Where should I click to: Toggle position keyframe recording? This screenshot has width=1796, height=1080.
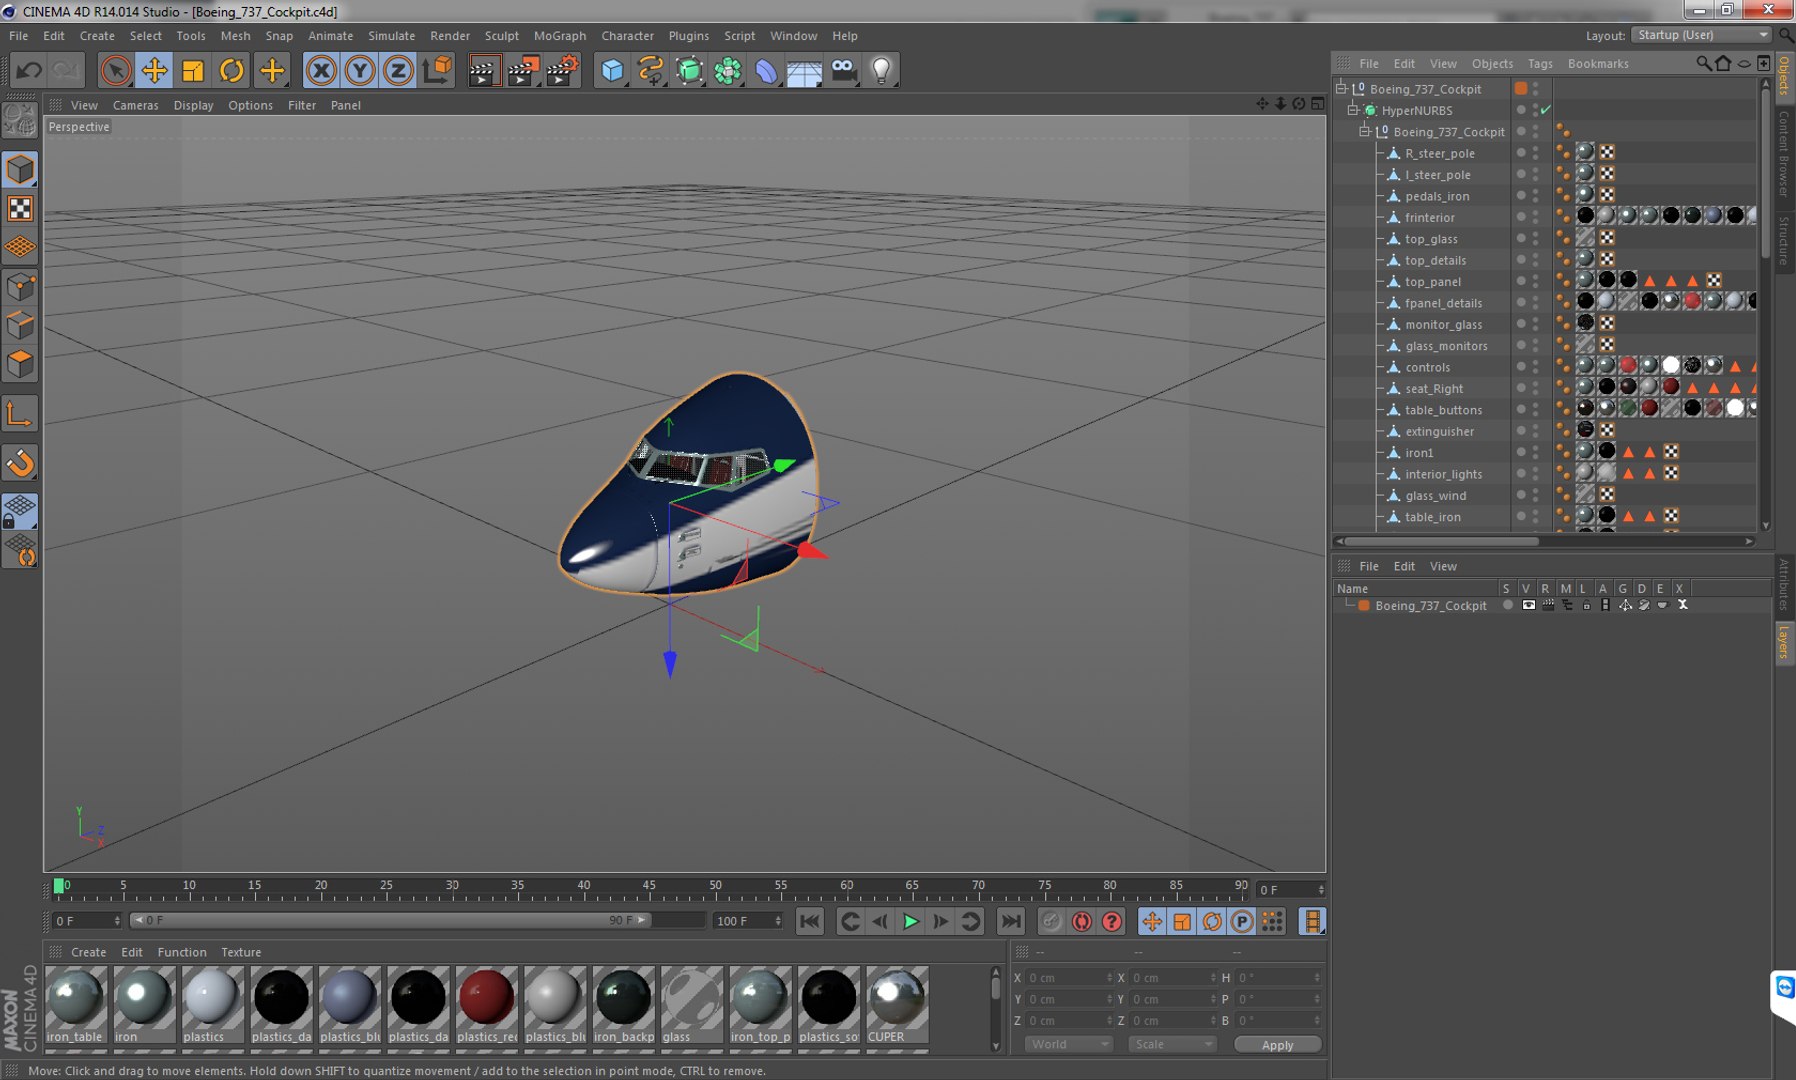(1152, 922)
